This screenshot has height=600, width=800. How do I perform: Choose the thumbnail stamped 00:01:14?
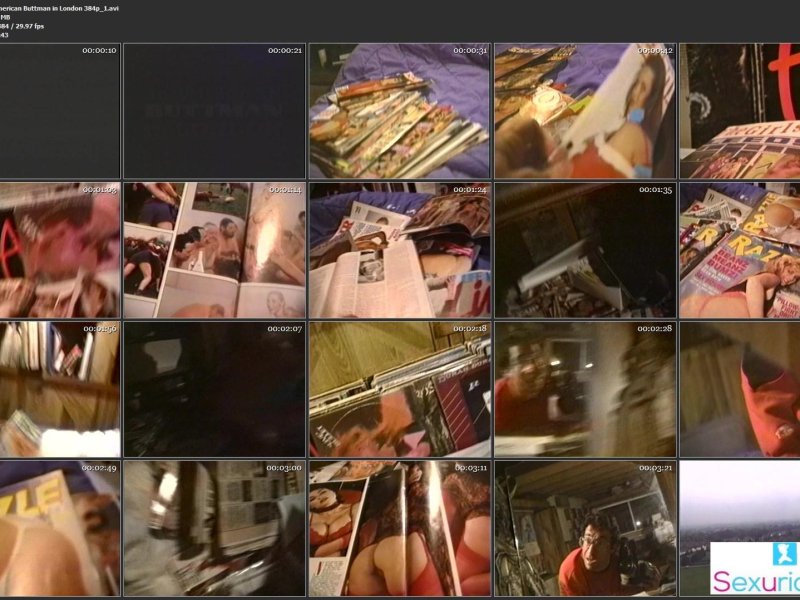coord(214,250)
